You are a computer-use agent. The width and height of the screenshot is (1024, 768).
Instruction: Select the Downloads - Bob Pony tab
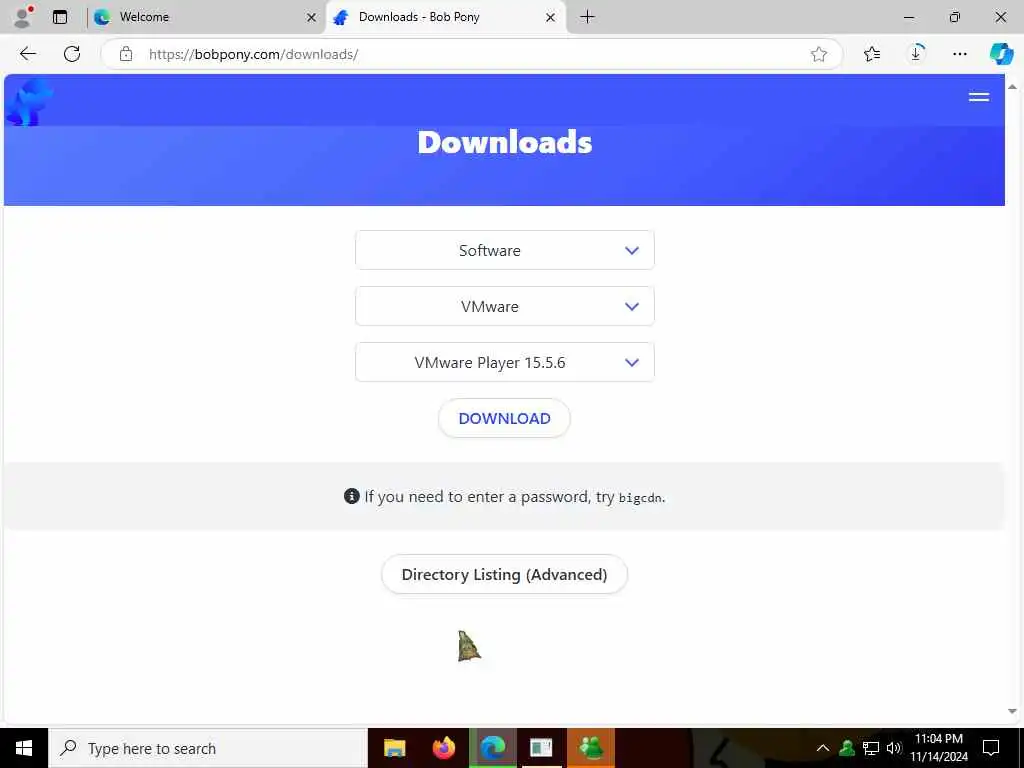tap(445, 17)
